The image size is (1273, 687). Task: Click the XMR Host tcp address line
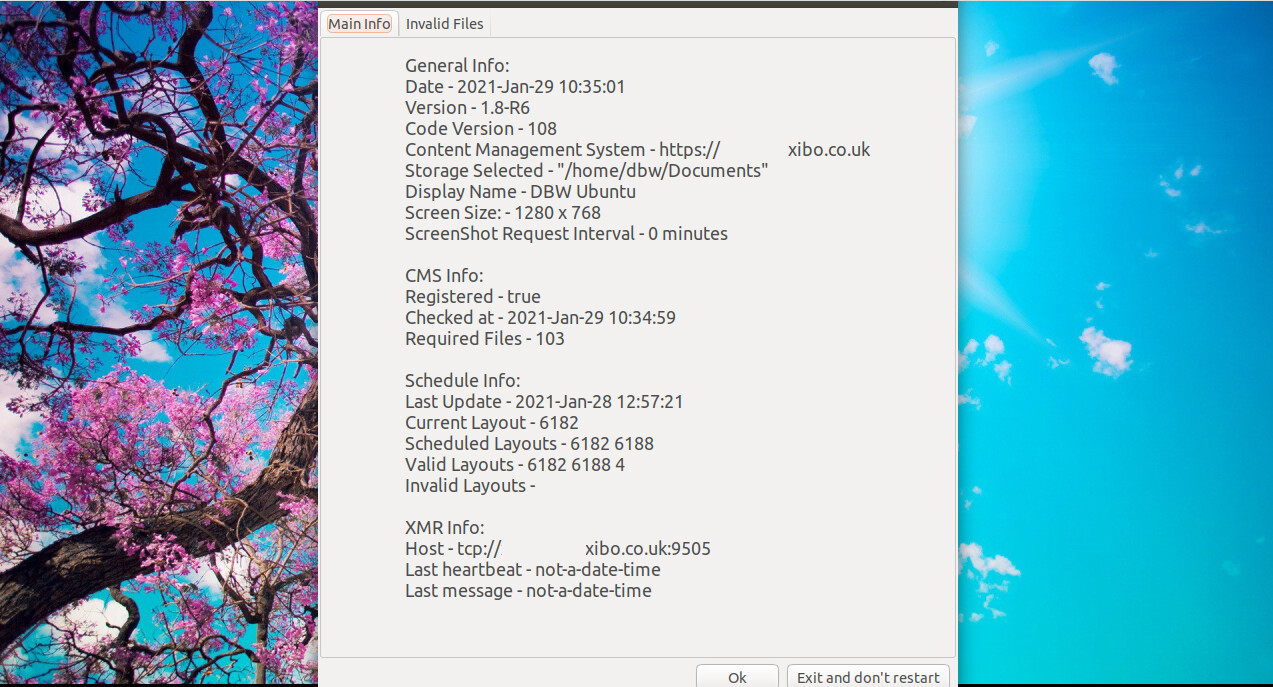click(557, 549)
